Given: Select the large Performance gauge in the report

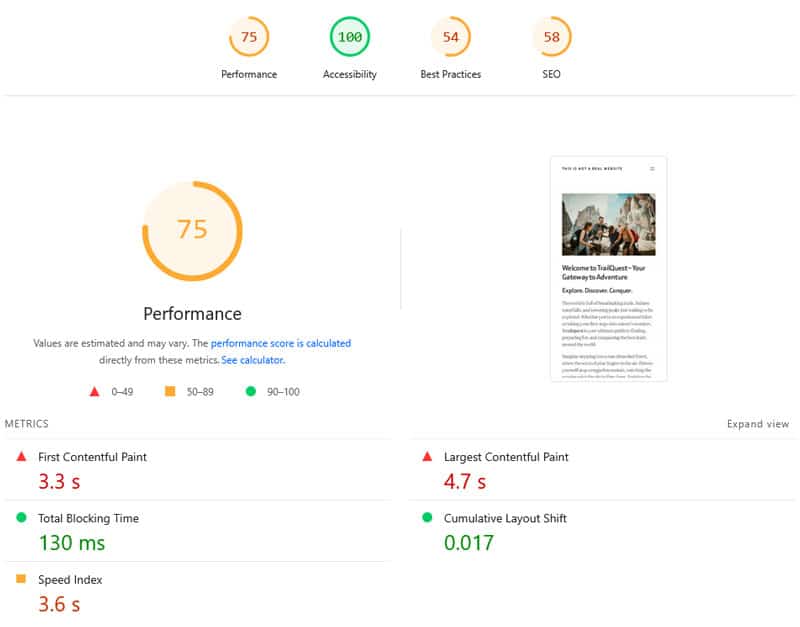Looking at the screenshot, I should coord(192,230).
